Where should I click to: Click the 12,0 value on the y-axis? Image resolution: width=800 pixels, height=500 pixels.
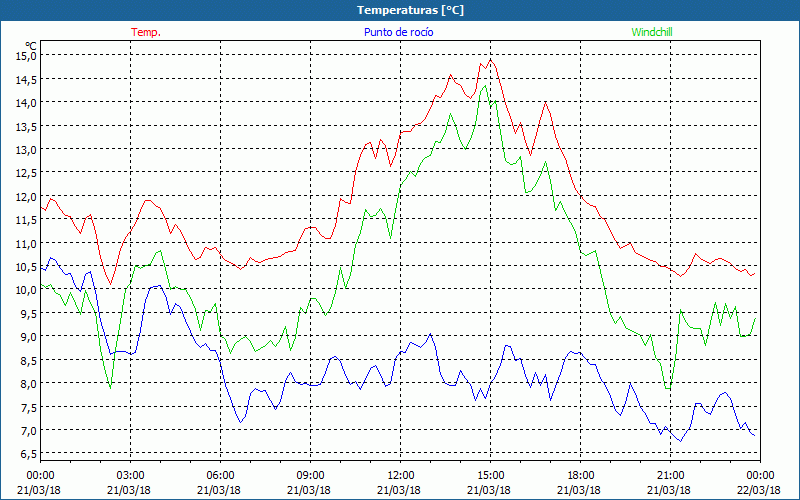click(x=26, y=196)
